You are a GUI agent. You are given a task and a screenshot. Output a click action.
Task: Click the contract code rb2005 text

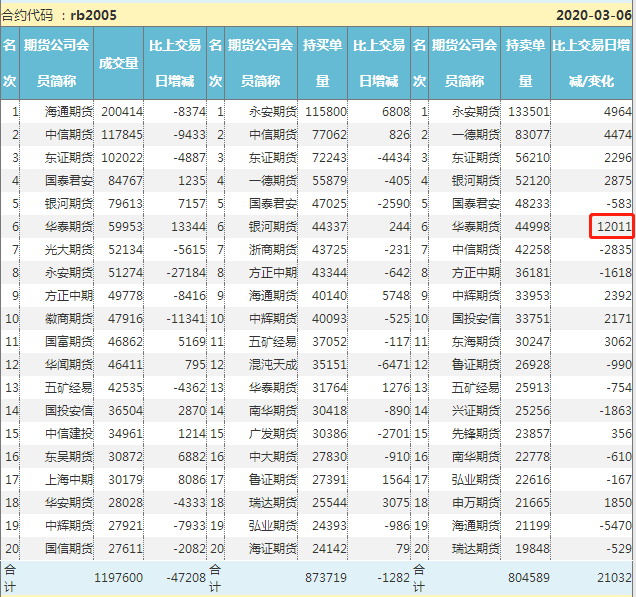pyautogui.click(x=94, y=15)
